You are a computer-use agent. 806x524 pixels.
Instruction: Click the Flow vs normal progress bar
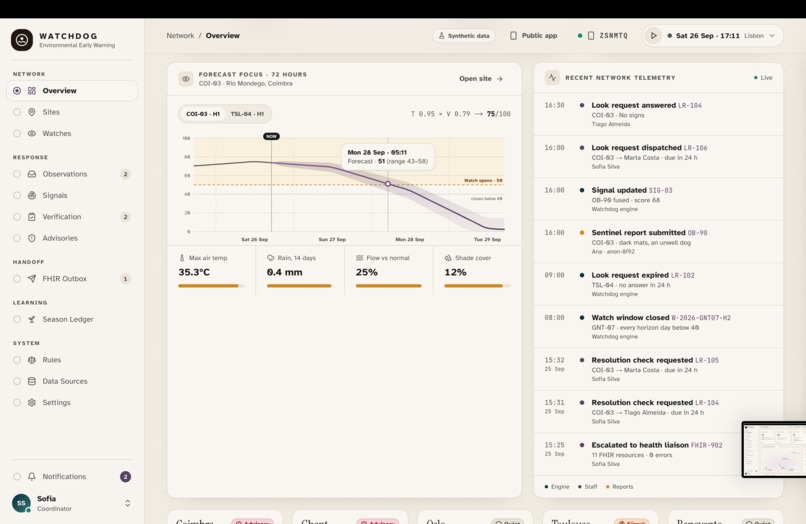[389, 285]
